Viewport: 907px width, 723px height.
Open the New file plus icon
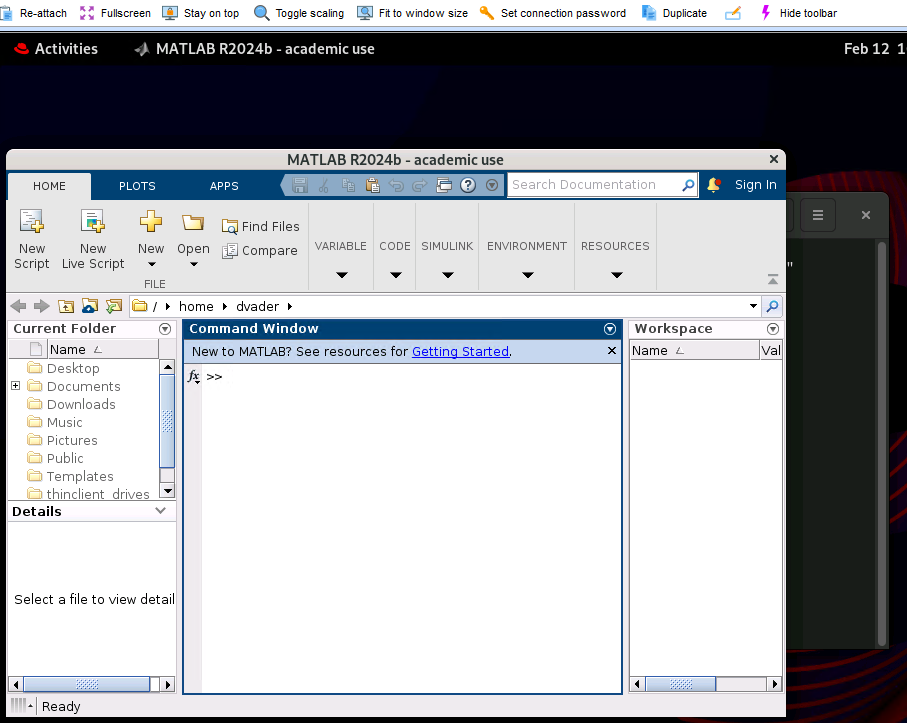pos(151,222)
